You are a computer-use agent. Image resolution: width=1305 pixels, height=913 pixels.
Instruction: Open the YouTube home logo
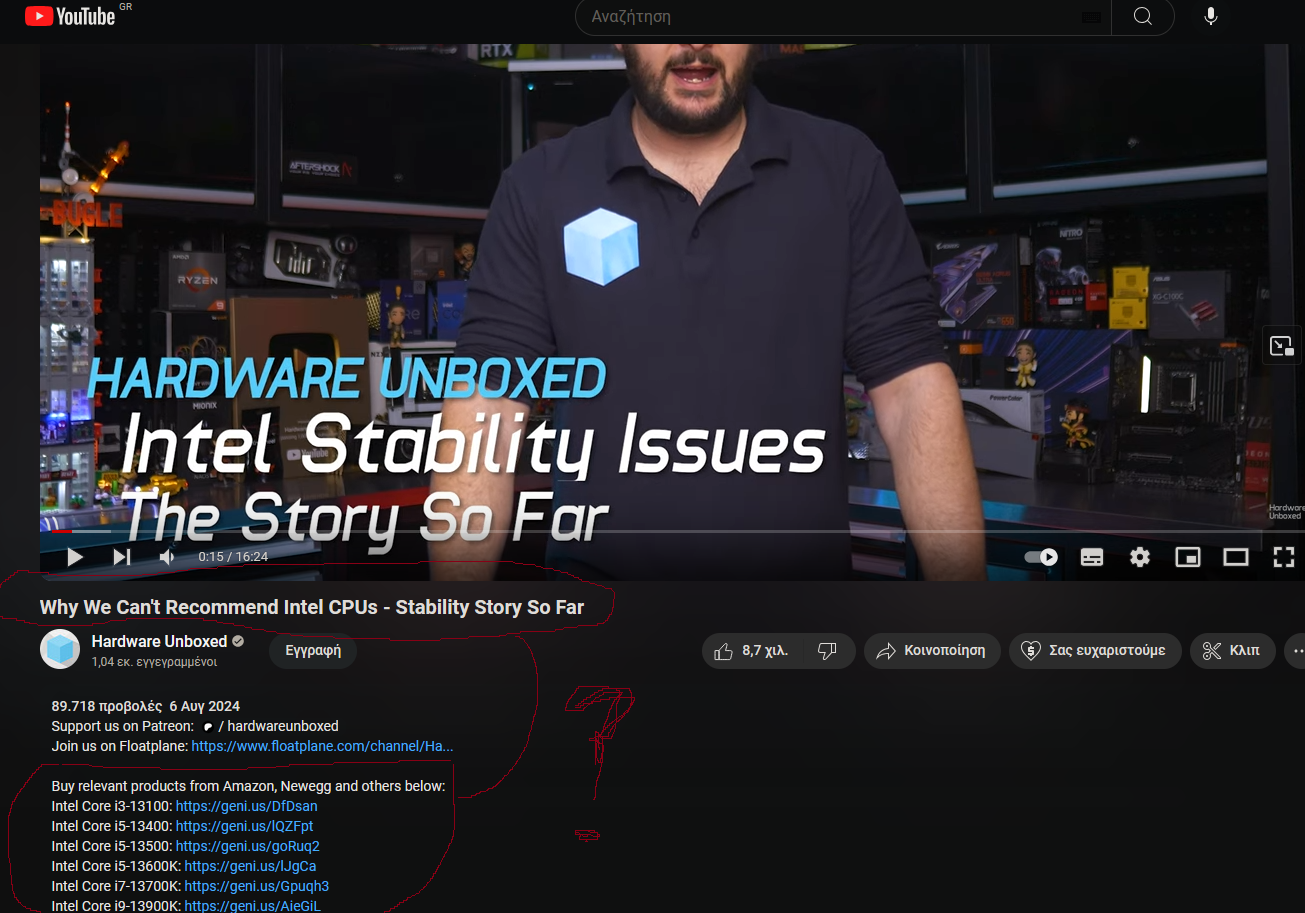(70, 16)
